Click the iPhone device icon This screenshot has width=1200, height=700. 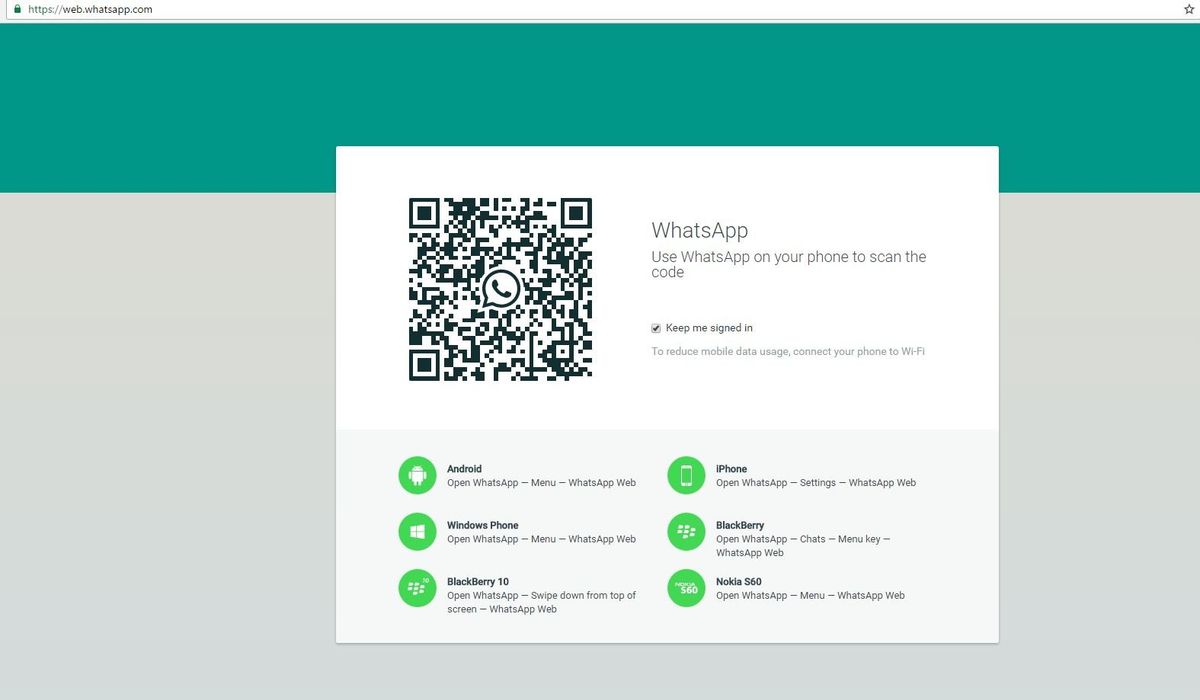click(x=686, y=475)
